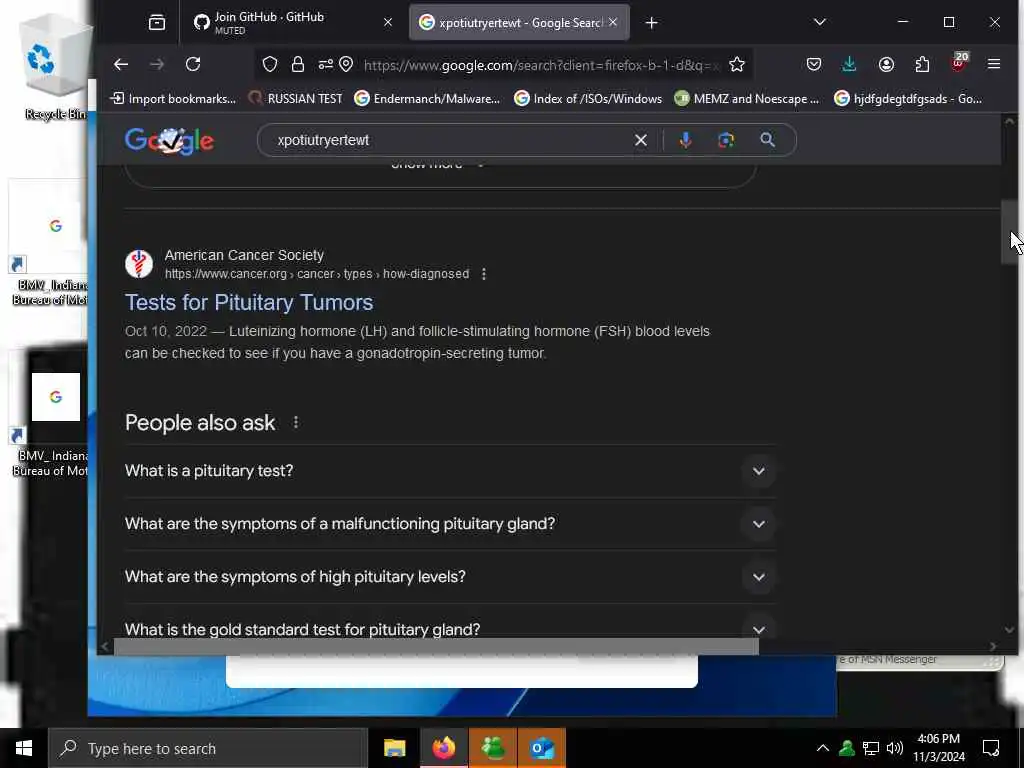Open hjdfgdegtdfgsads bookmark
Viewport: 1024px width, 768px height.
(x=908, y=99)
